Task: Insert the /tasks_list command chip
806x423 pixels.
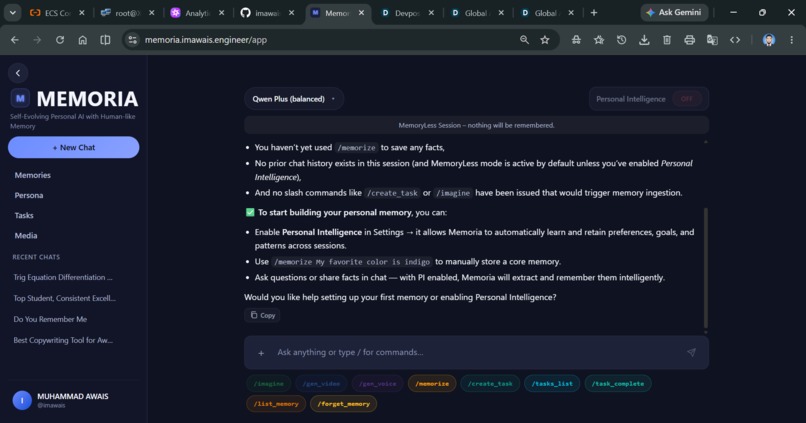Action: (552, 383)
